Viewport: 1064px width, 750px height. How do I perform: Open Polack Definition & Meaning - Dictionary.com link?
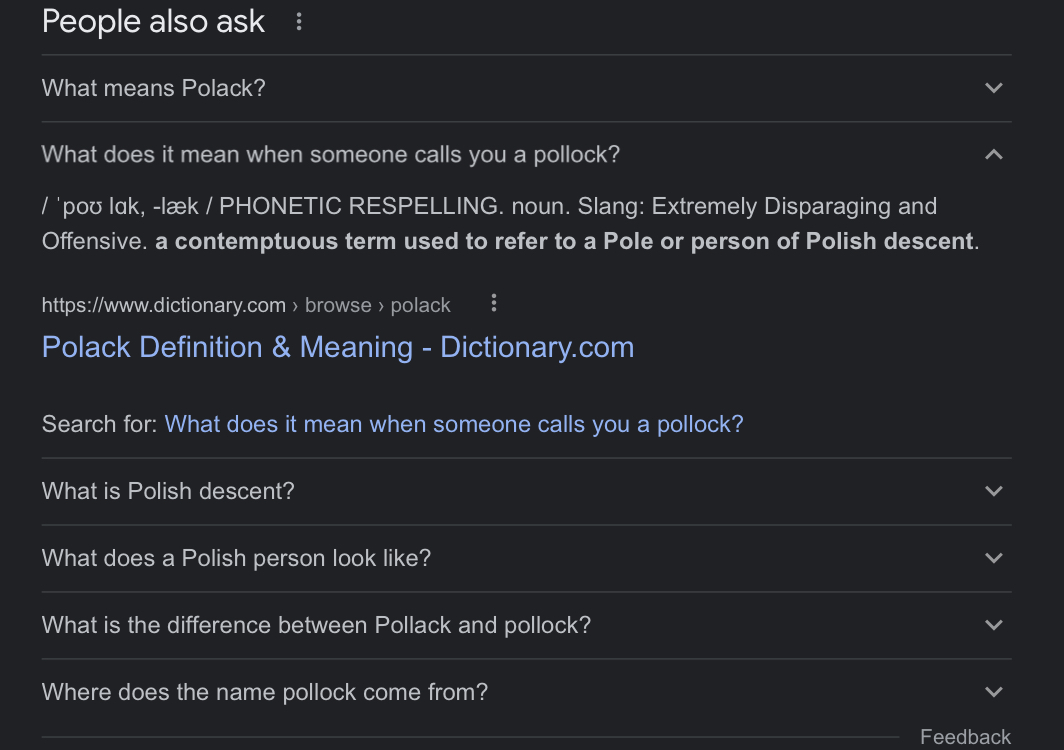[x=338, y=348]
